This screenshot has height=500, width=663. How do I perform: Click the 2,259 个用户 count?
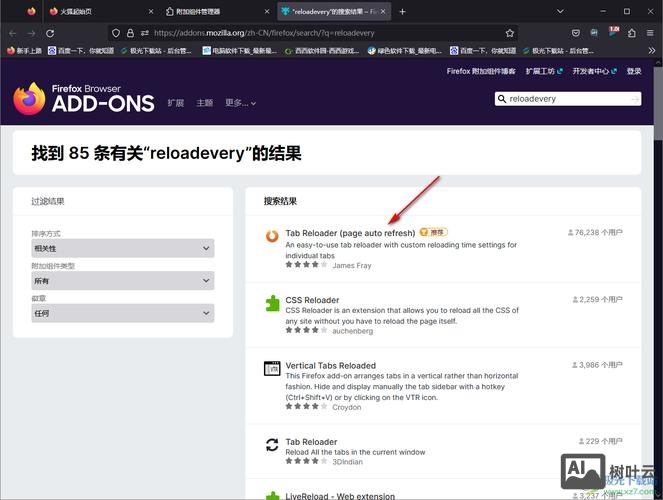[597, 299]
